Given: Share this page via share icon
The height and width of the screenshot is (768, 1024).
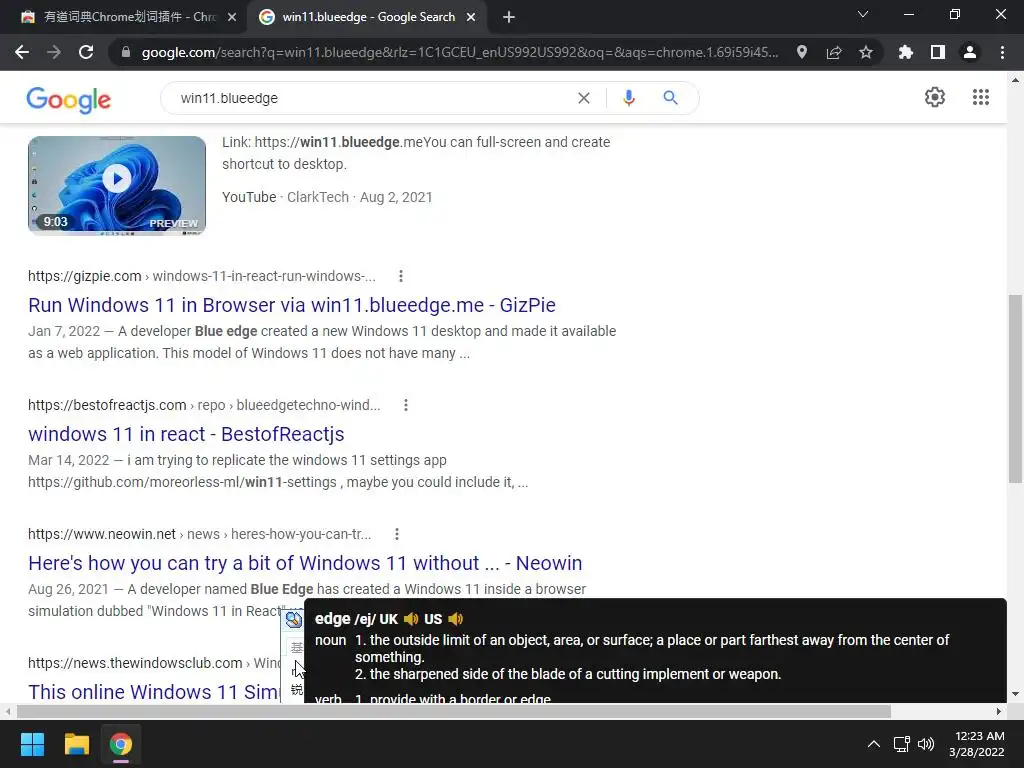Looking at the screenshot, I should [x=834, y=52].
